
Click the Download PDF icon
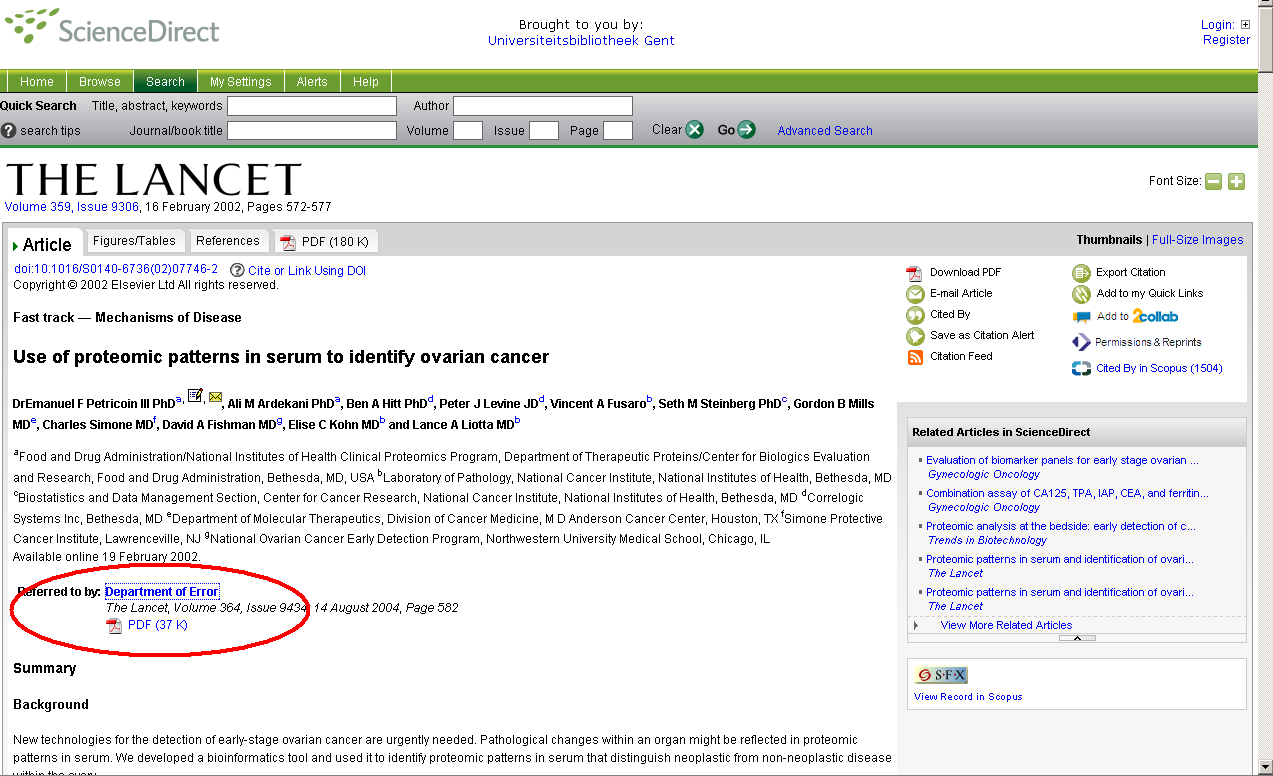tap(914, 273)
